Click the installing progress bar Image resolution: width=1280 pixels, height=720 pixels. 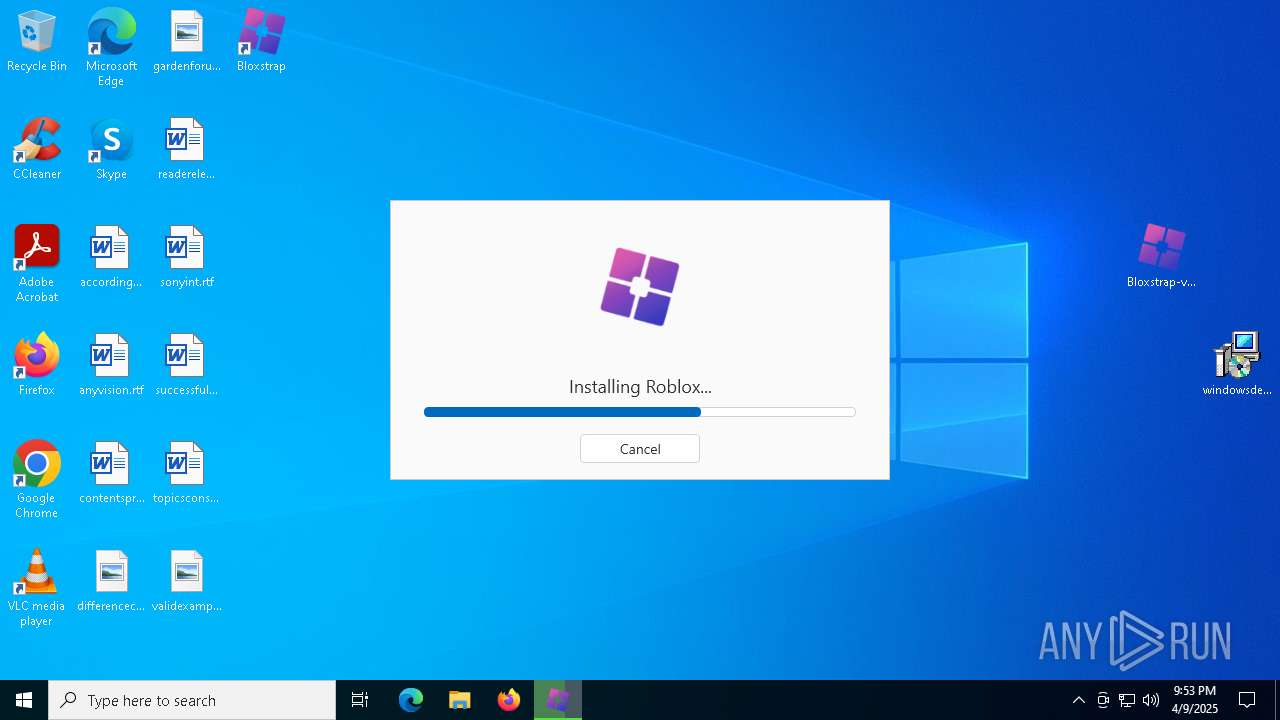pyautogui.click(x=640, y=412)
